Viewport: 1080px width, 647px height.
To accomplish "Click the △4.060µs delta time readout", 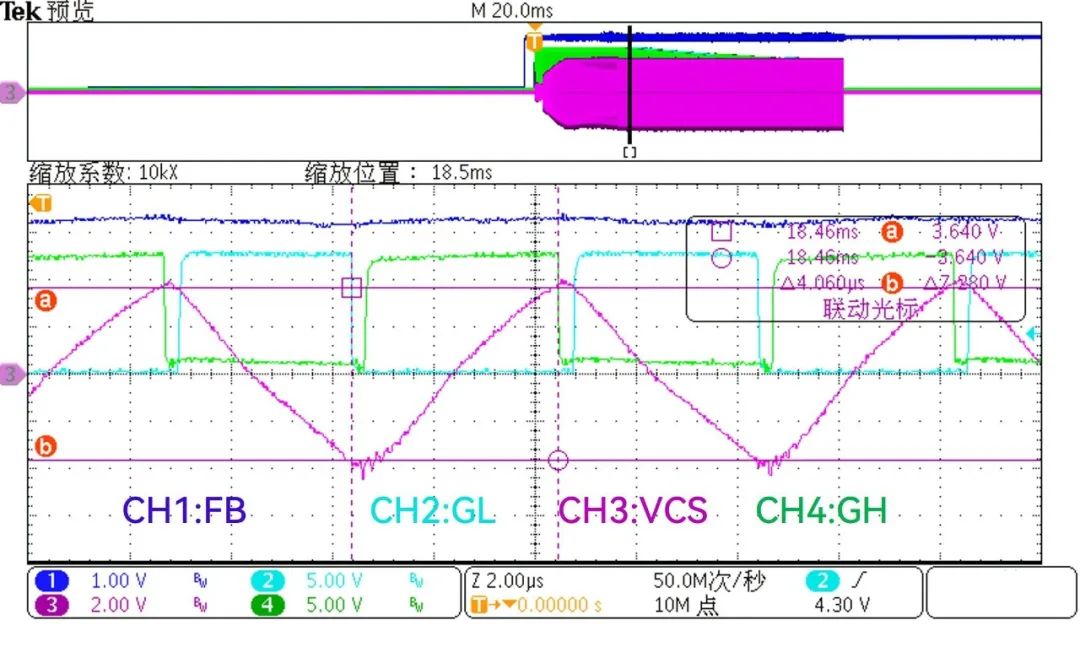I will [823, 282].
